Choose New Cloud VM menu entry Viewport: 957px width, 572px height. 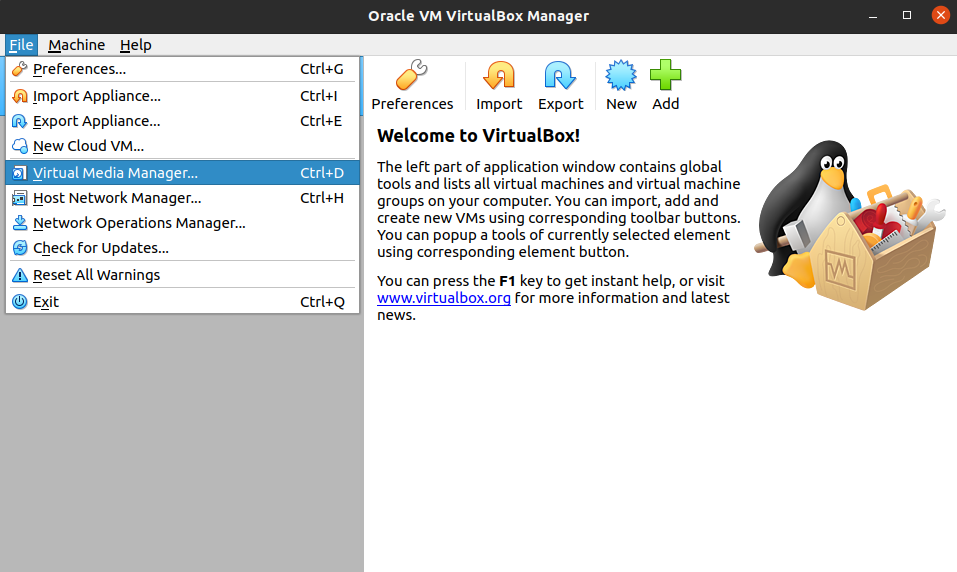182,146
